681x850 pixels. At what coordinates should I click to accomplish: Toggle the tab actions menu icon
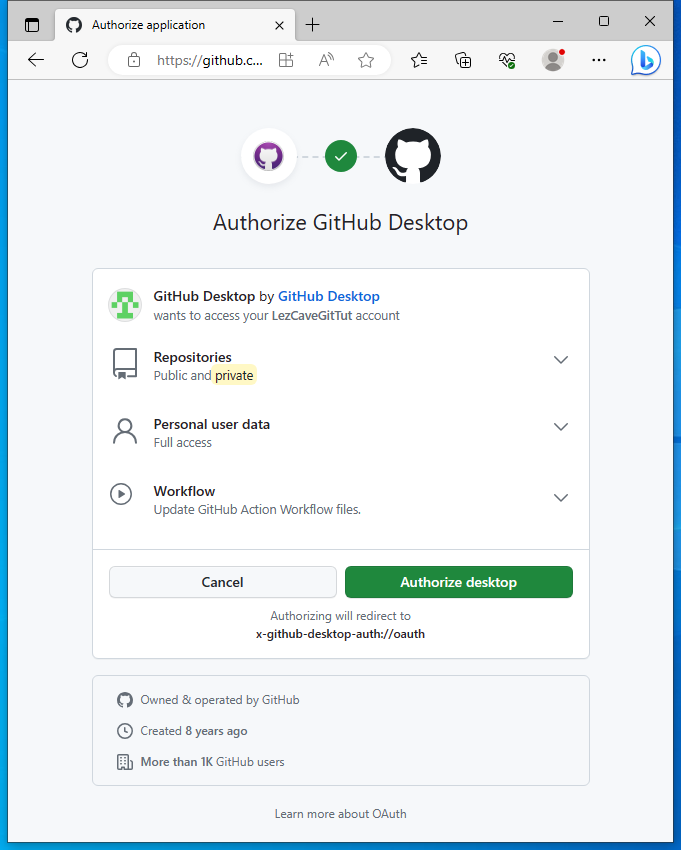point(32,25)
